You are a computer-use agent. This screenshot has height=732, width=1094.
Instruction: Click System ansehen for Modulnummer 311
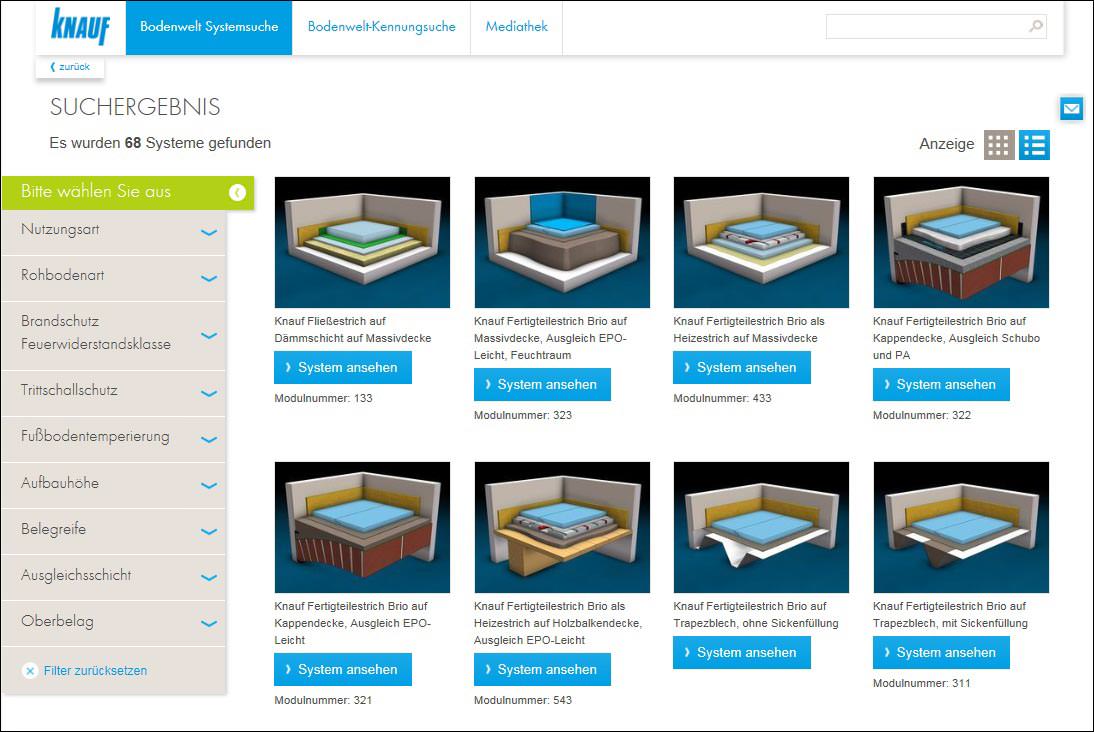[941, 652]
